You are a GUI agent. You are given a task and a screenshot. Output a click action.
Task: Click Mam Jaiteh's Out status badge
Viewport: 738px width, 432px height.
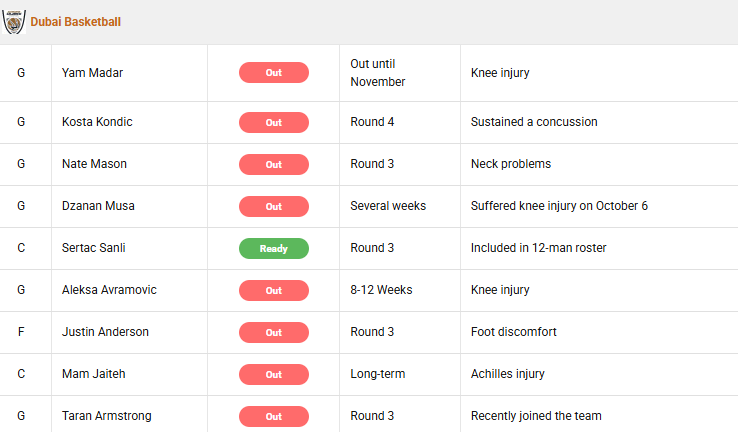273,374
